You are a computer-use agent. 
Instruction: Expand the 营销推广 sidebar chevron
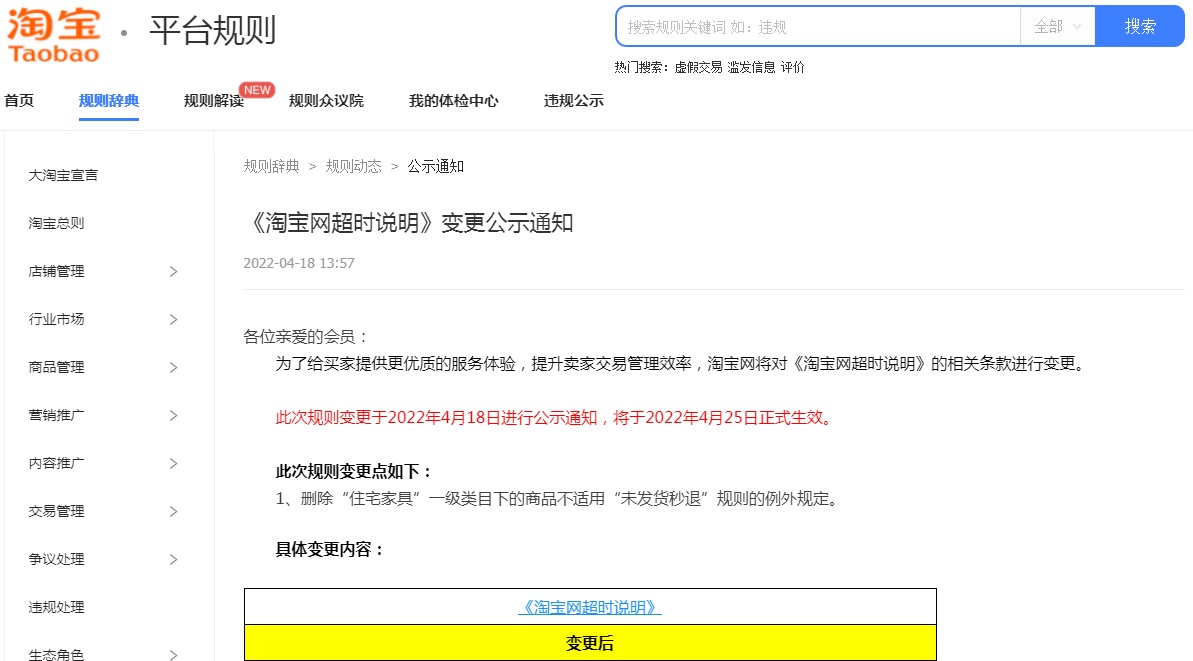tap(173, 415)
